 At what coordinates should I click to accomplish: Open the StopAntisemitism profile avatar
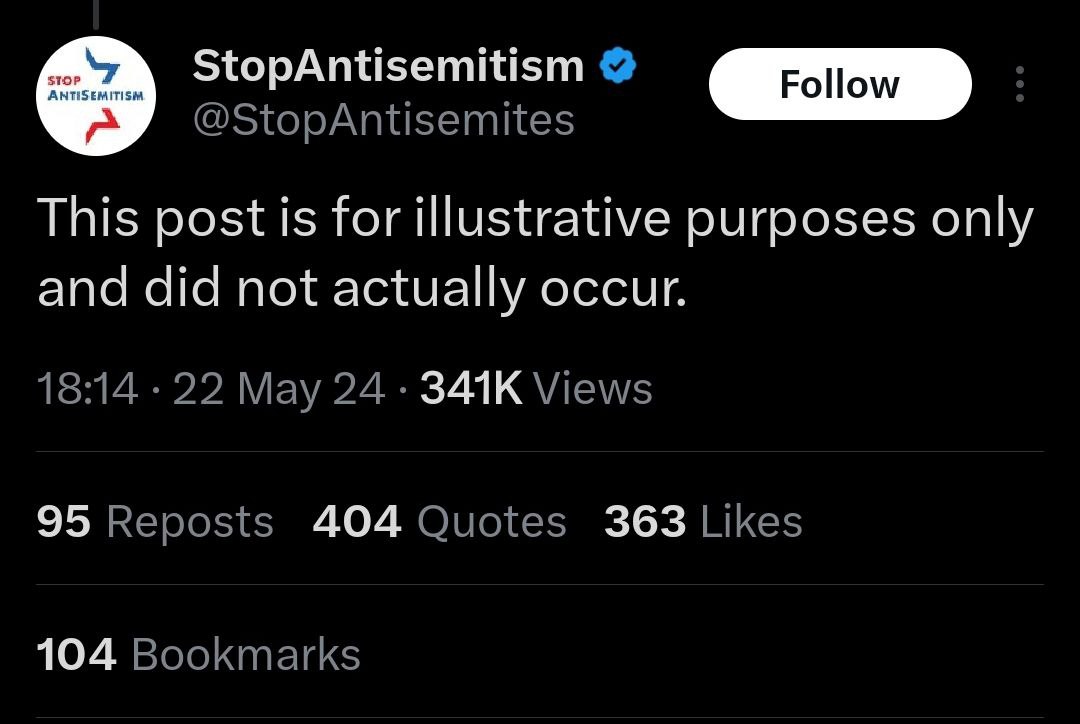(96, 96)
